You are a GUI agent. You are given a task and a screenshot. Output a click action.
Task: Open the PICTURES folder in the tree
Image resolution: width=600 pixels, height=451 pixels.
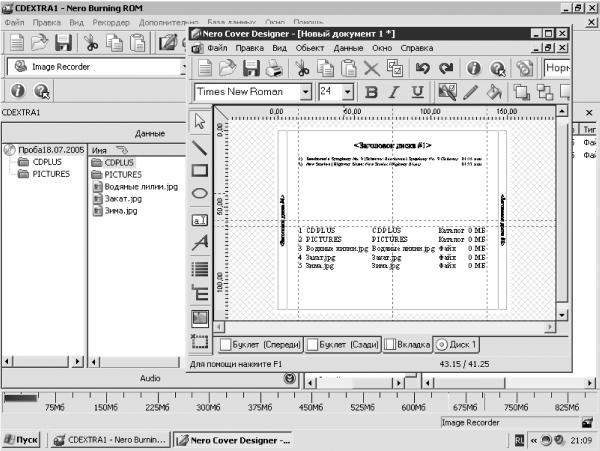(51, 174)
